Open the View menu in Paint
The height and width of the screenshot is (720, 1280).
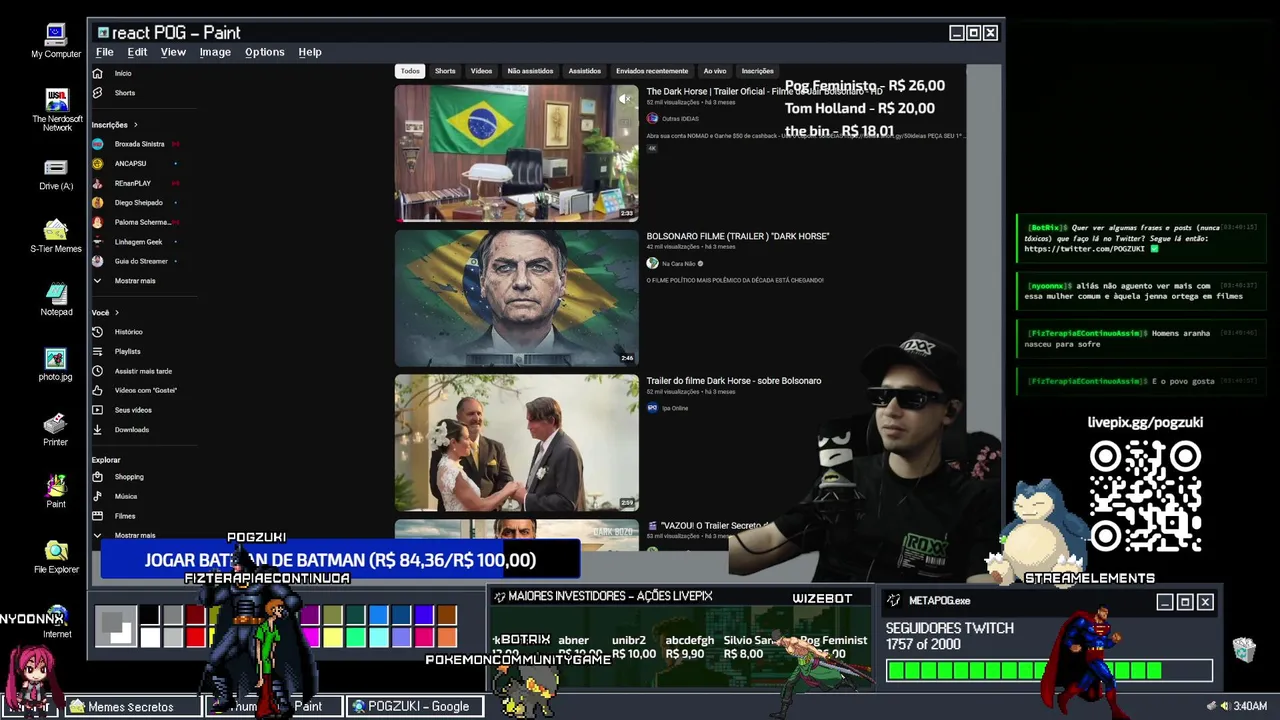173,52
